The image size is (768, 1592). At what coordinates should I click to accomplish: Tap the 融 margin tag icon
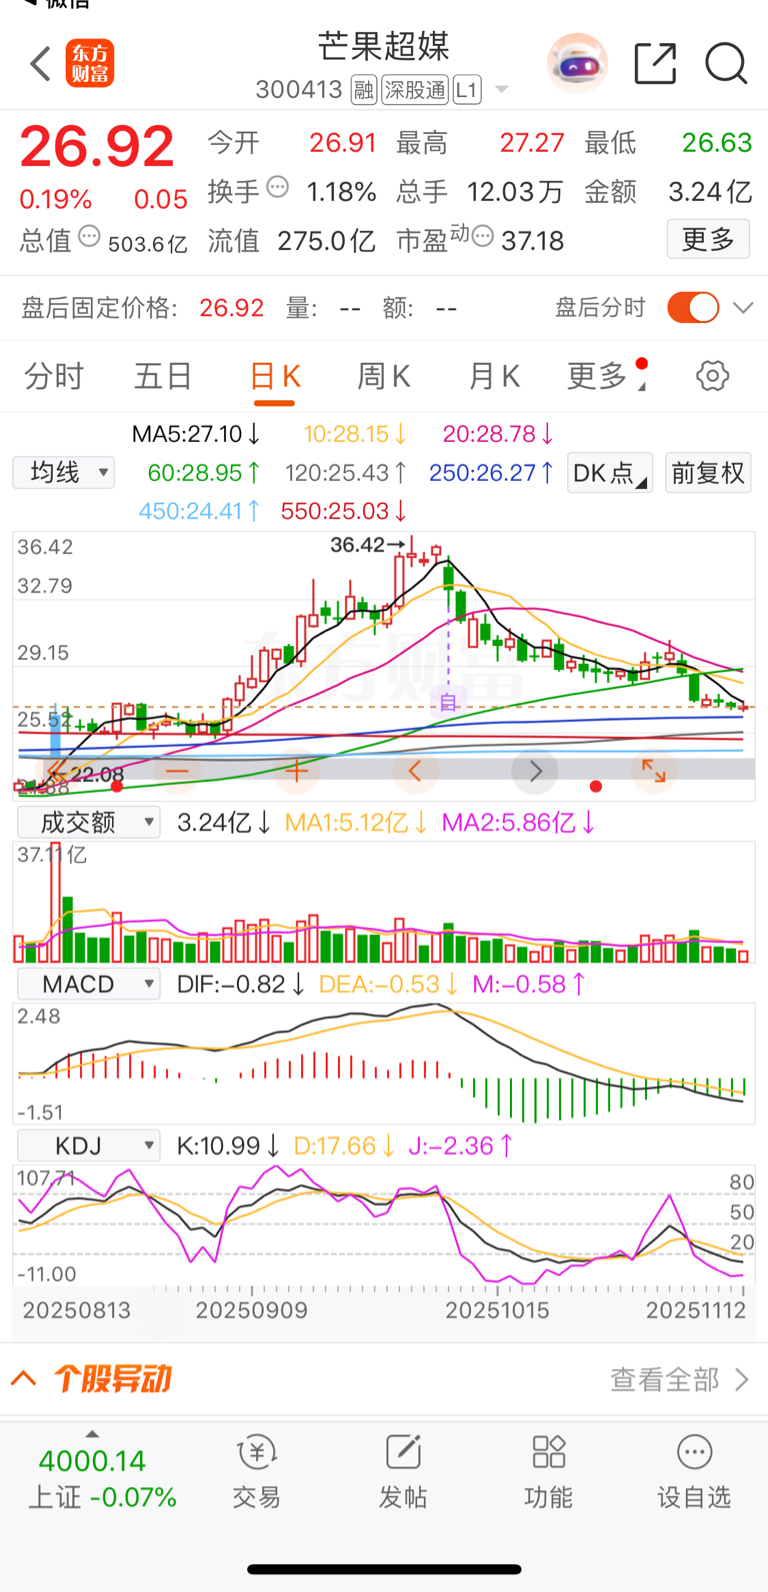363,90
